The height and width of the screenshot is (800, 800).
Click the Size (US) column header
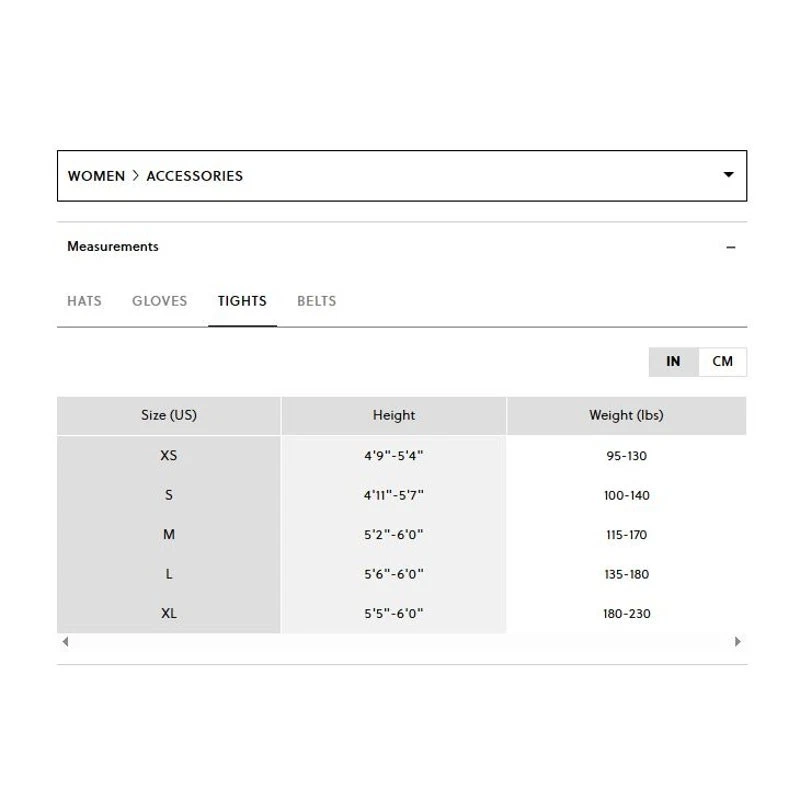(169, 415)
